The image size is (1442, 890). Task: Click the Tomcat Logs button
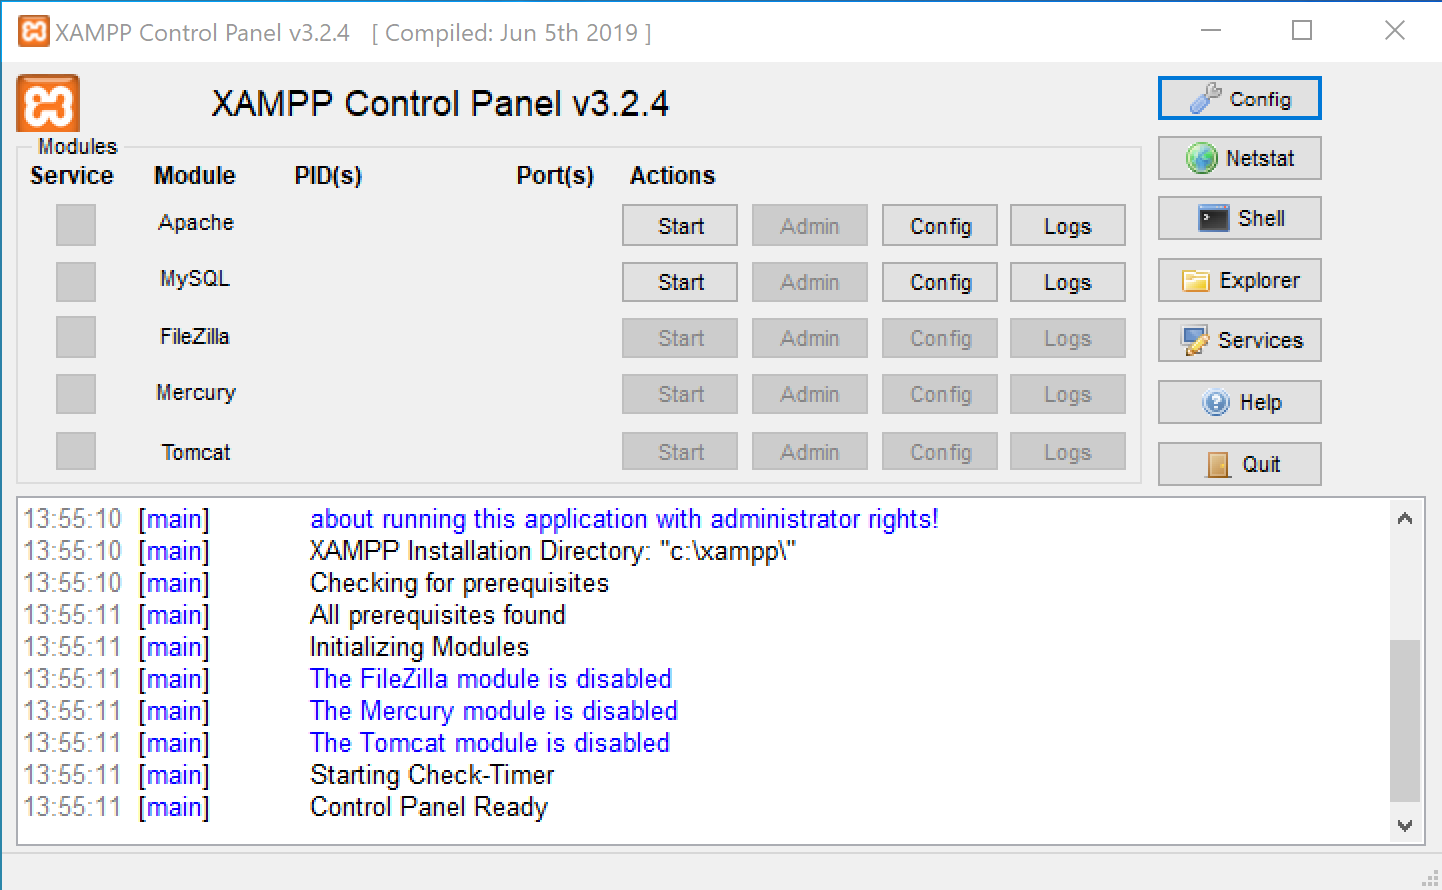click(x=1068, y=451)
